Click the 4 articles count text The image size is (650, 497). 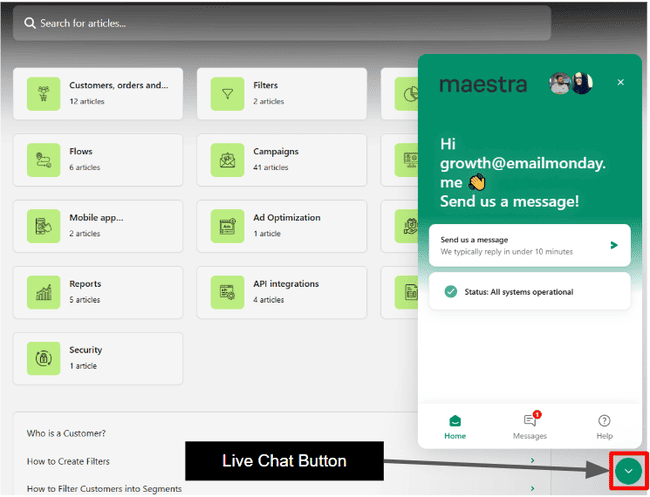point(269,300)
